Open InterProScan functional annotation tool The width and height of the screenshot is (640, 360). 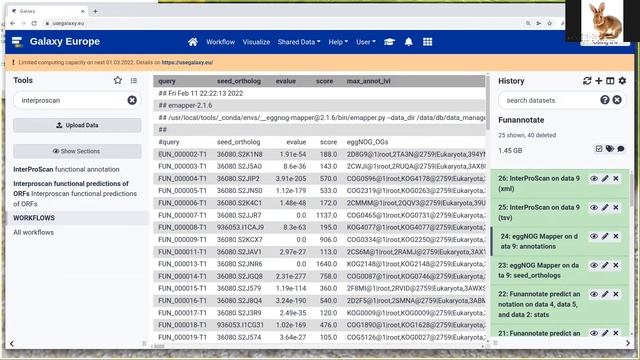(x=66, y=169)
